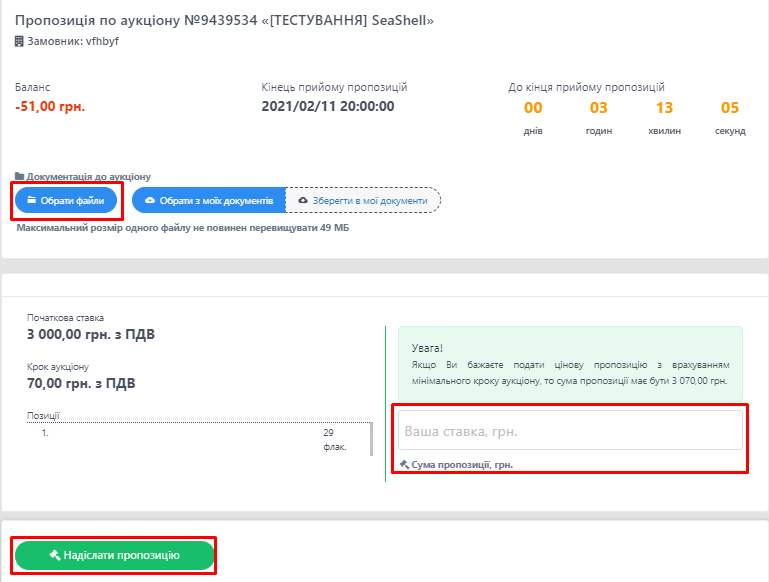
Task: Click the cloud icon in Зберегти в мої документи
Action: pos(302,201)
